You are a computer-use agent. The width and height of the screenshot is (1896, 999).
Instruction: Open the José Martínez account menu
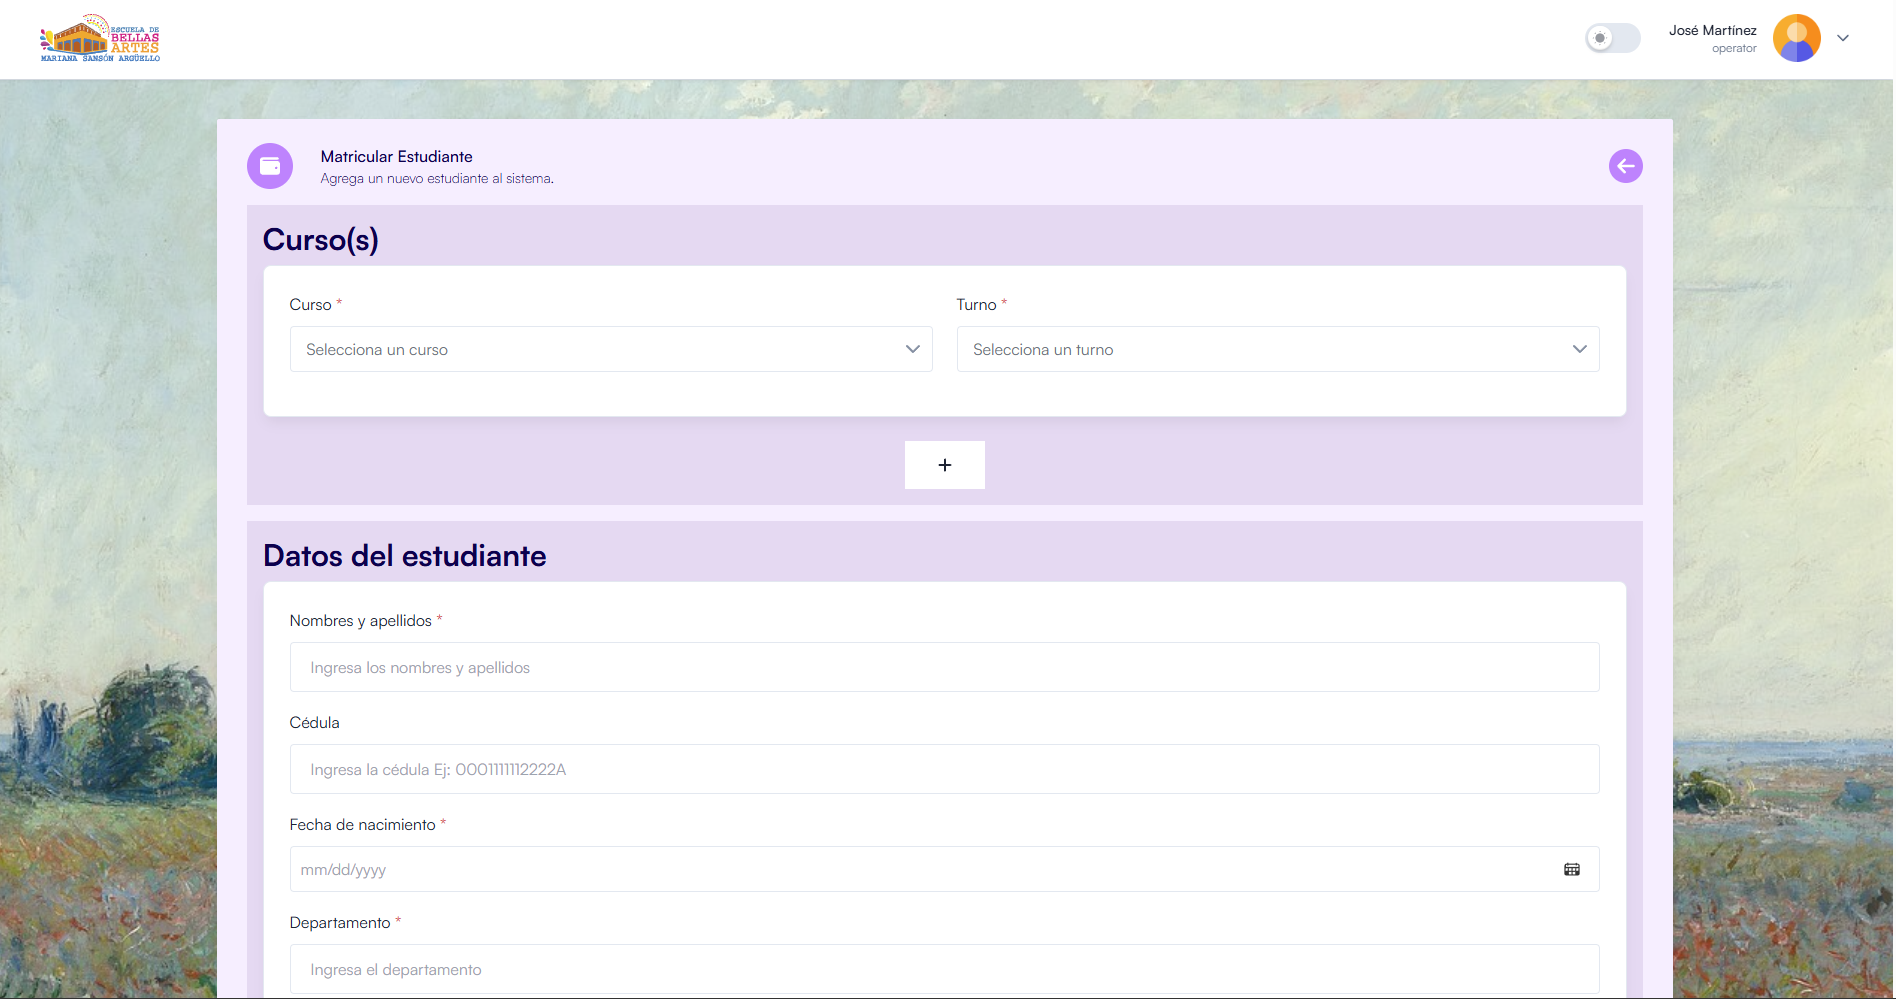tap(1712, 30)
